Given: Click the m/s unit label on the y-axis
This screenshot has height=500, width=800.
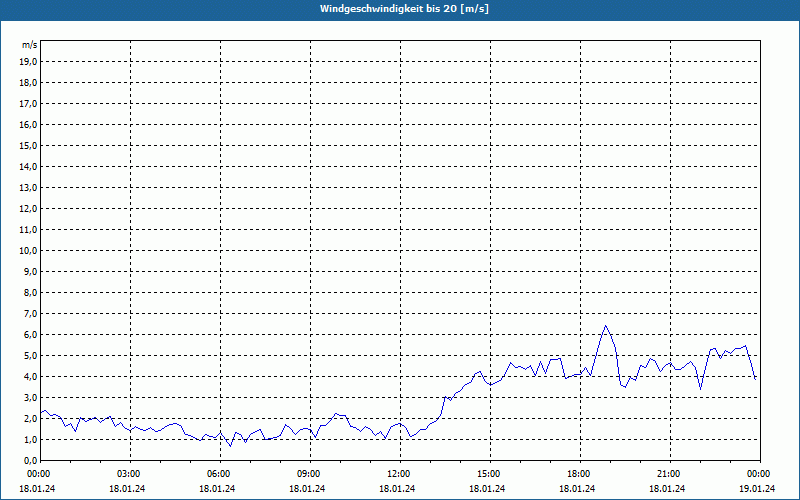Looking at the screenshot, I should [30, 45].
